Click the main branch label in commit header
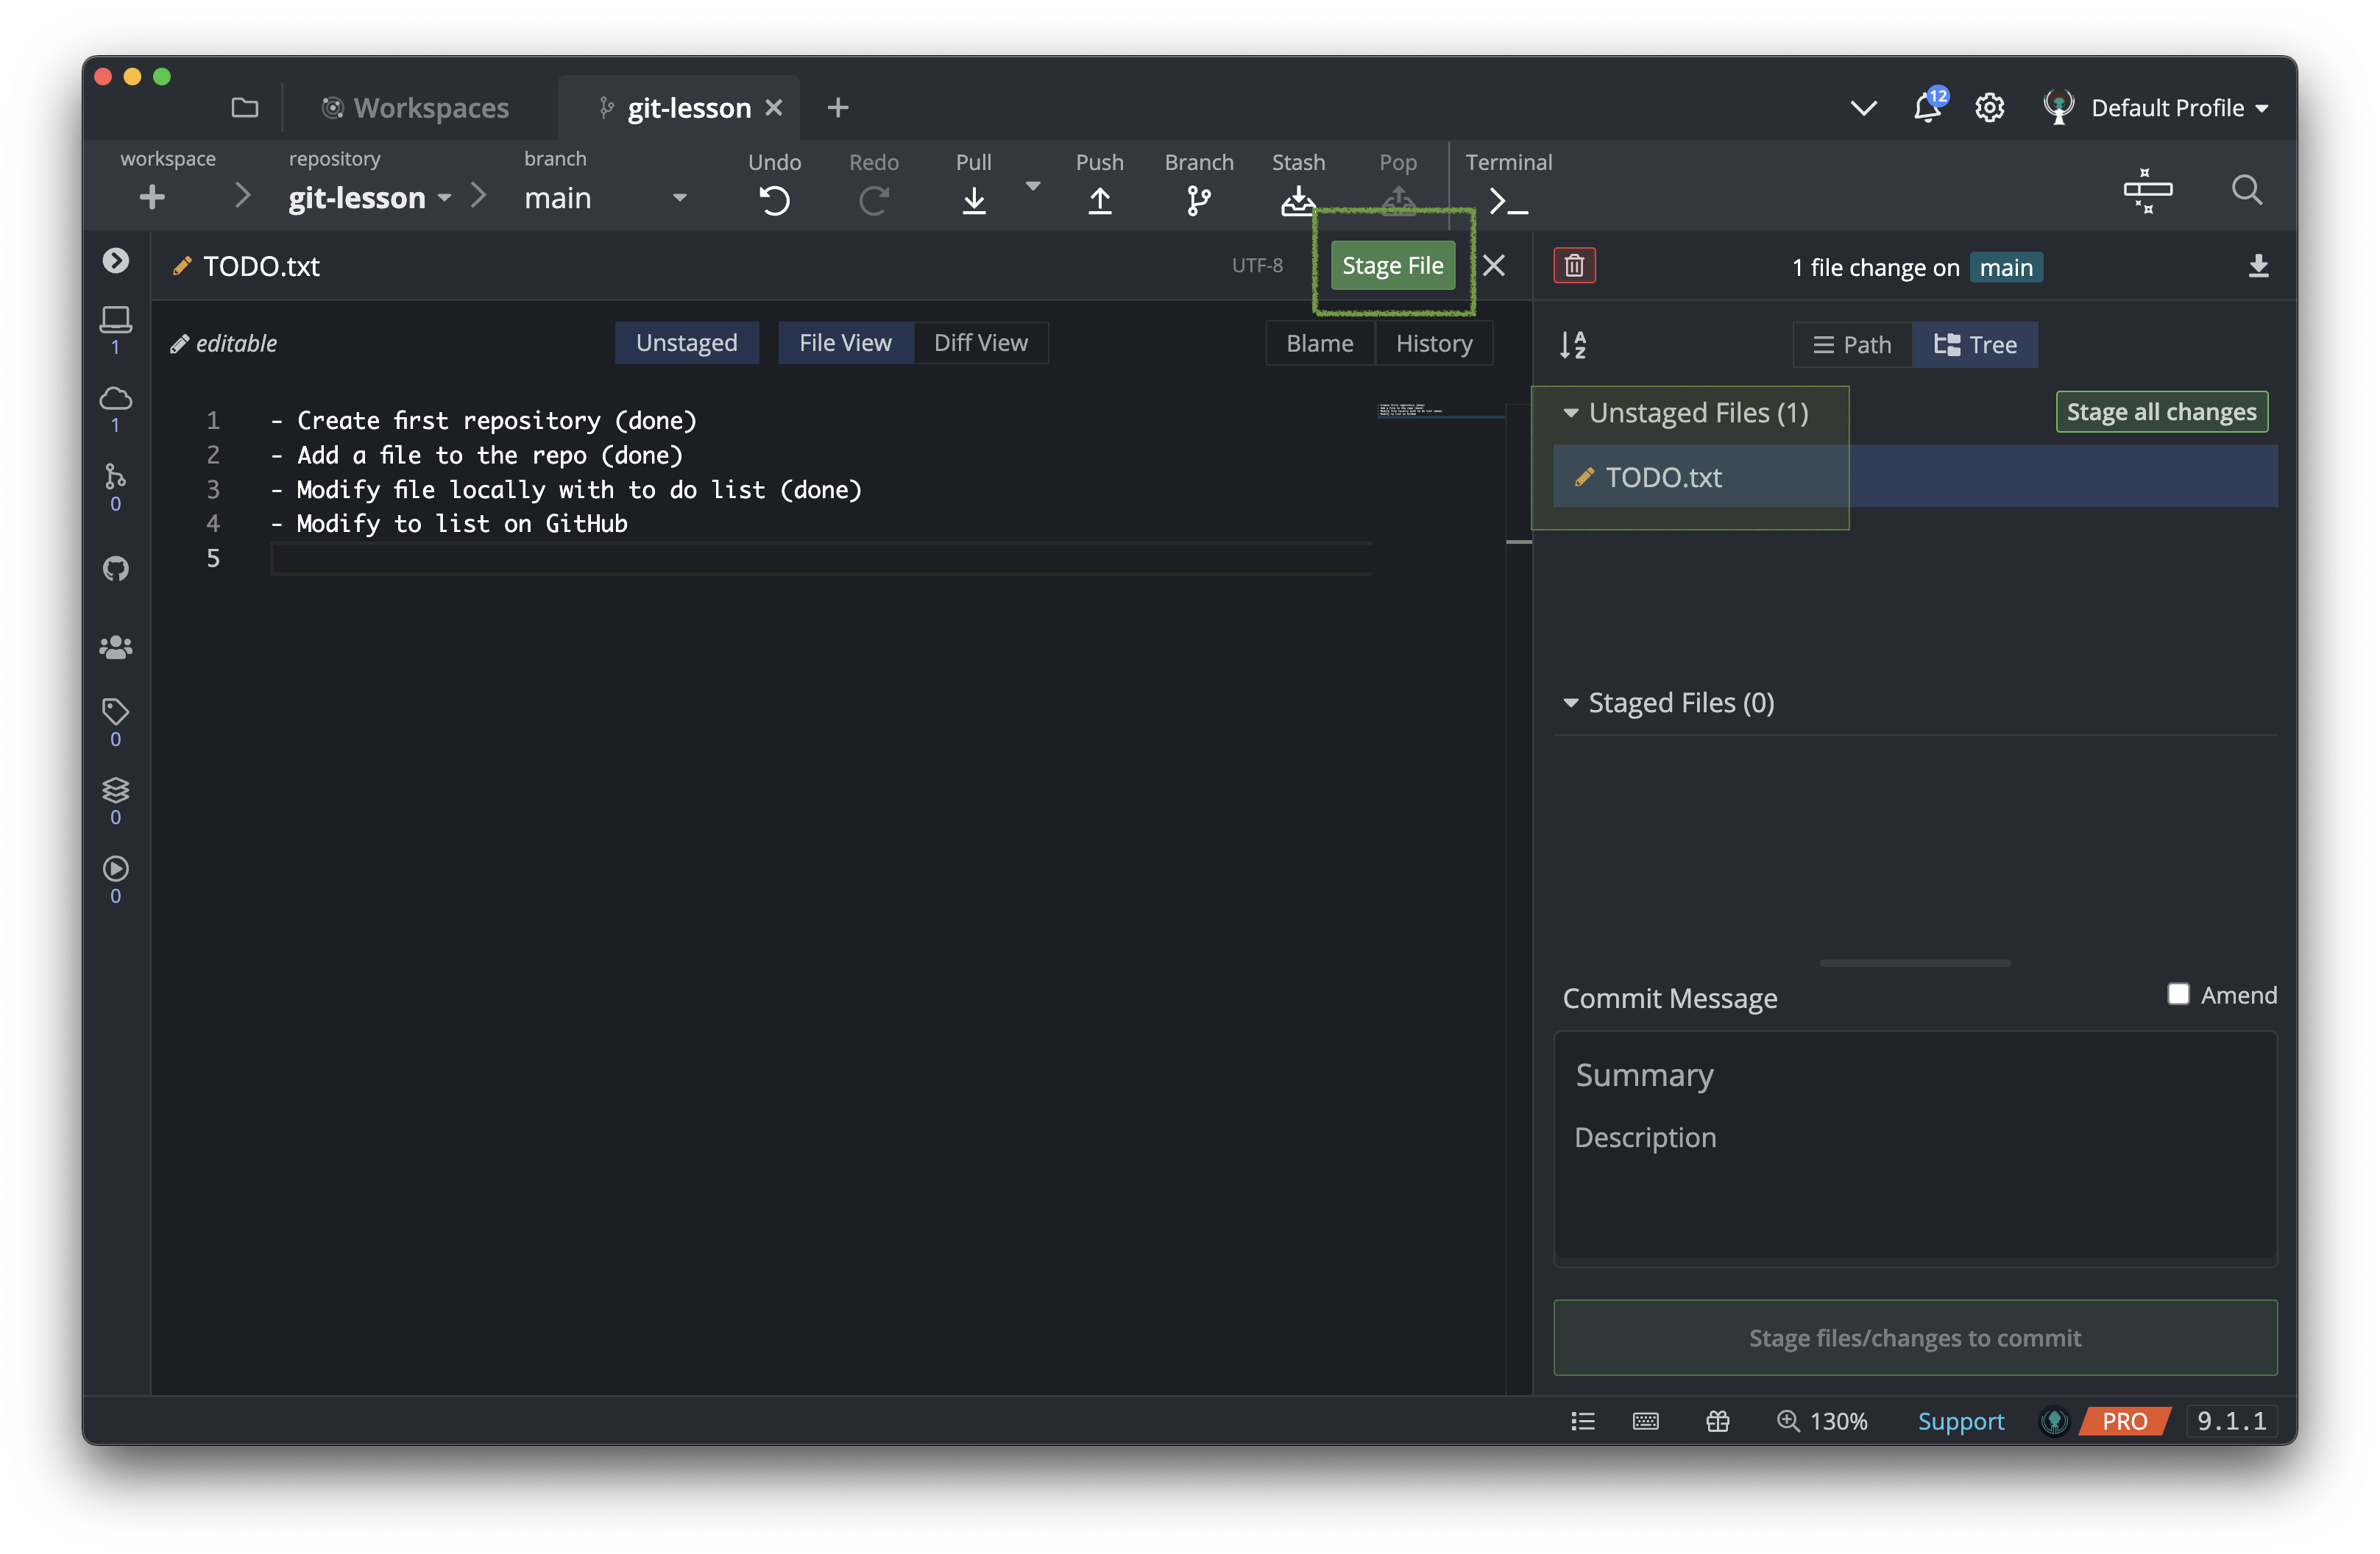2380x1554 pixels. tap(2005, 268)
